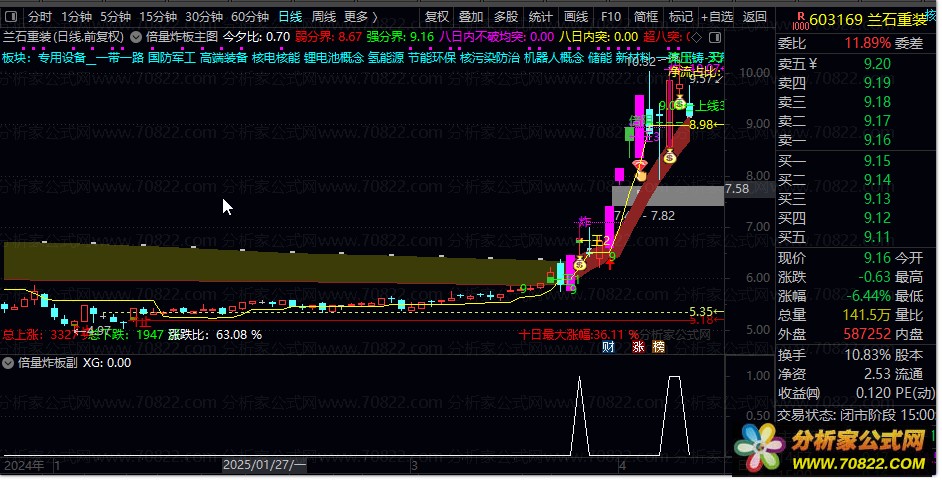Image resolution: width=942 pixels, height=480 pixels.
Task: Click the blue 财 finance icon
Action: point(608,347)
